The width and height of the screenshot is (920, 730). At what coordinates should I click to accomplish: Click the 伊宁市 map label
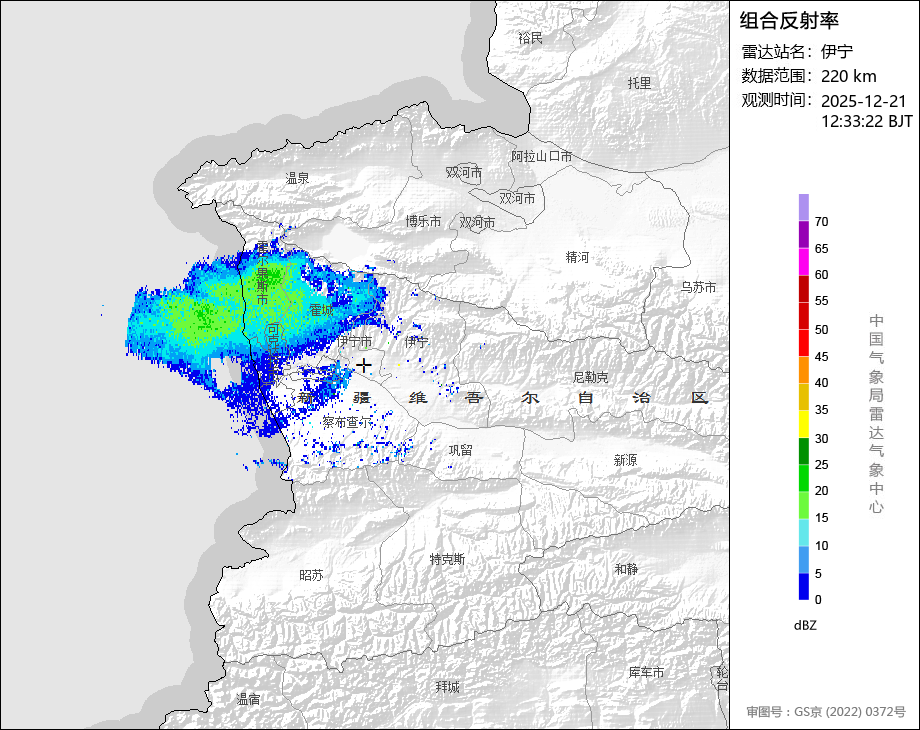coord(354,341)
